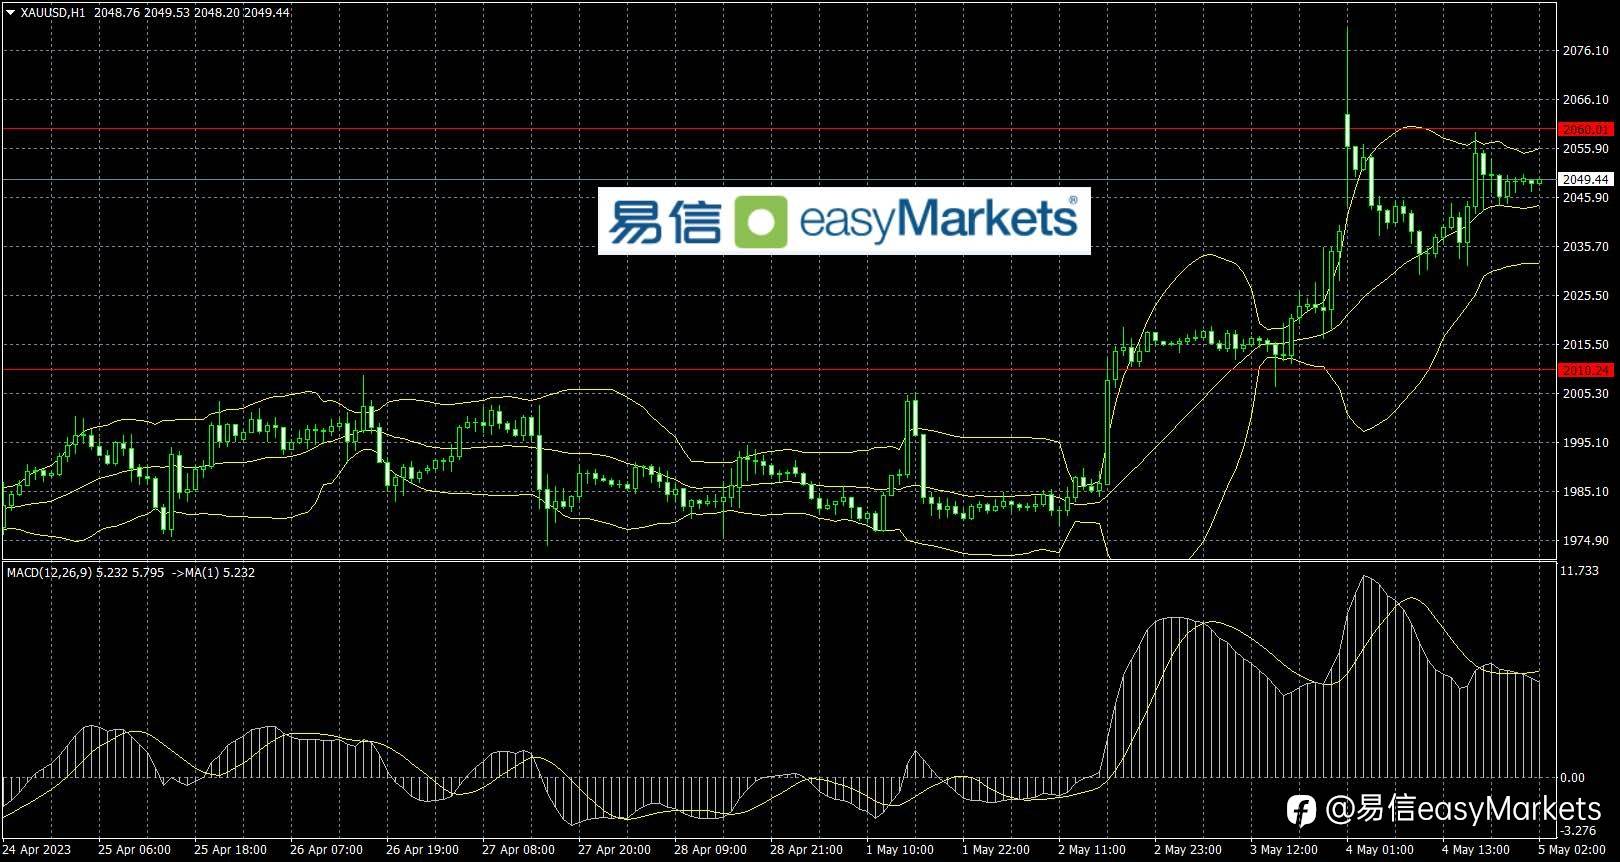Click the 1995.10 price axis label
Viewport: 1620px width, 862px height.
pyautogui.click(x=1585, y=443)
